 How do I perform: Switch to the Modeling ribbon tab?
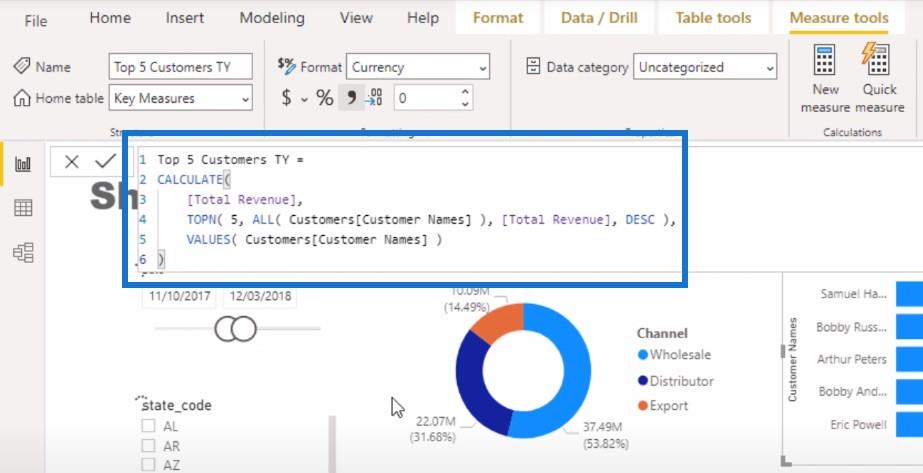tap(272, 18)
